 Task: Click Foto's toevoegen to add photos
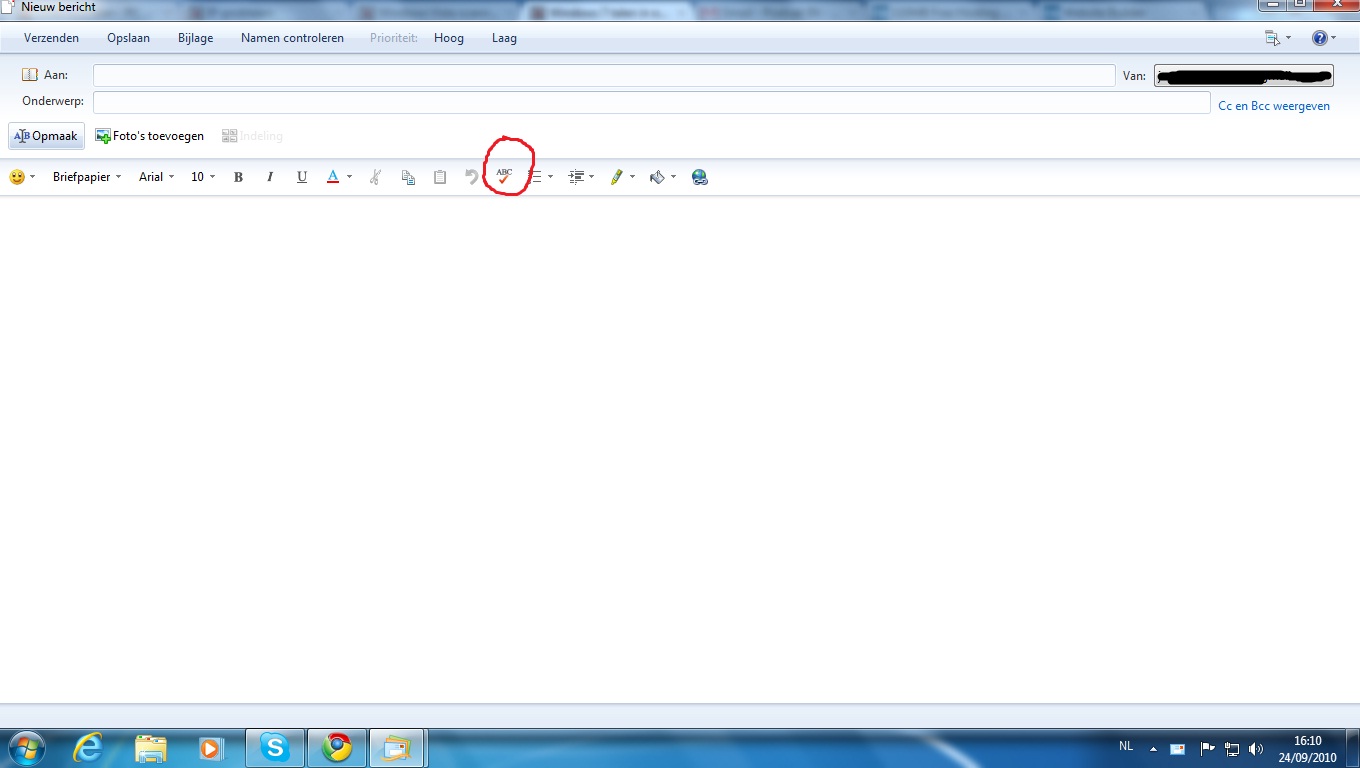click(150, 136)
